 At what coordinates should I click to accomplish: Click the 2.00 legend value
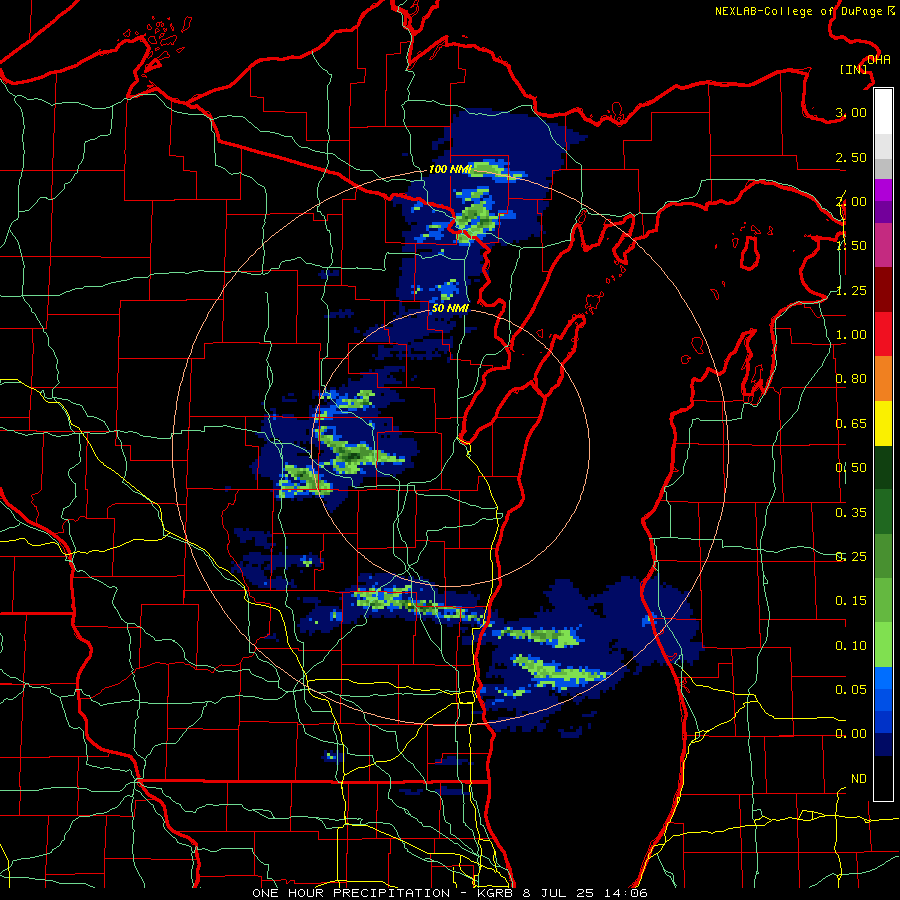pos(851,201)
